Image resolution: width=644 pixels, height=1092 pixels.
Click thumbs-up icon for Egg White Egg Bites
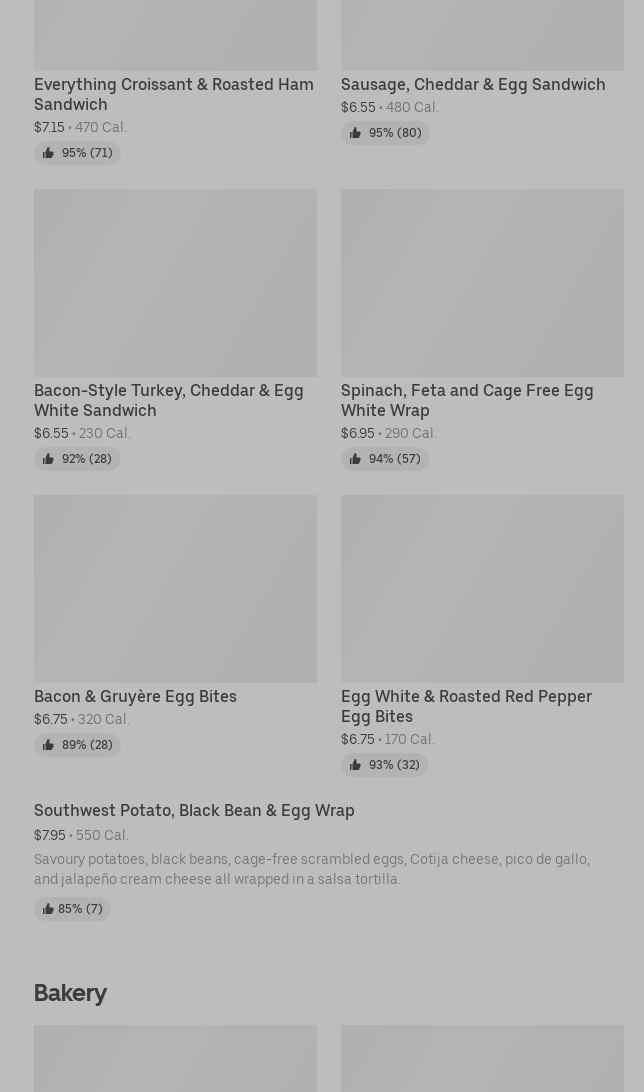click(x=355, y=765)
